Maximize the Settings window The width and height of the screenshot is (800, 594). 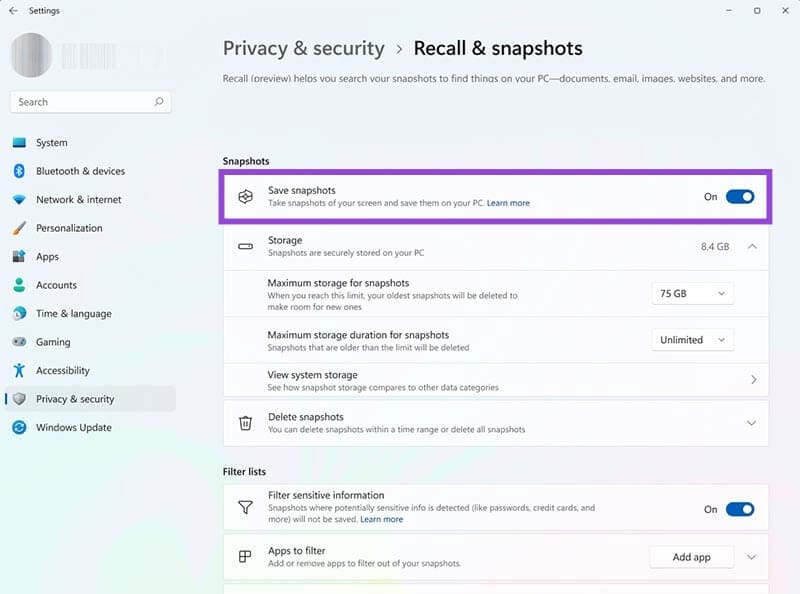pos(757,10)
